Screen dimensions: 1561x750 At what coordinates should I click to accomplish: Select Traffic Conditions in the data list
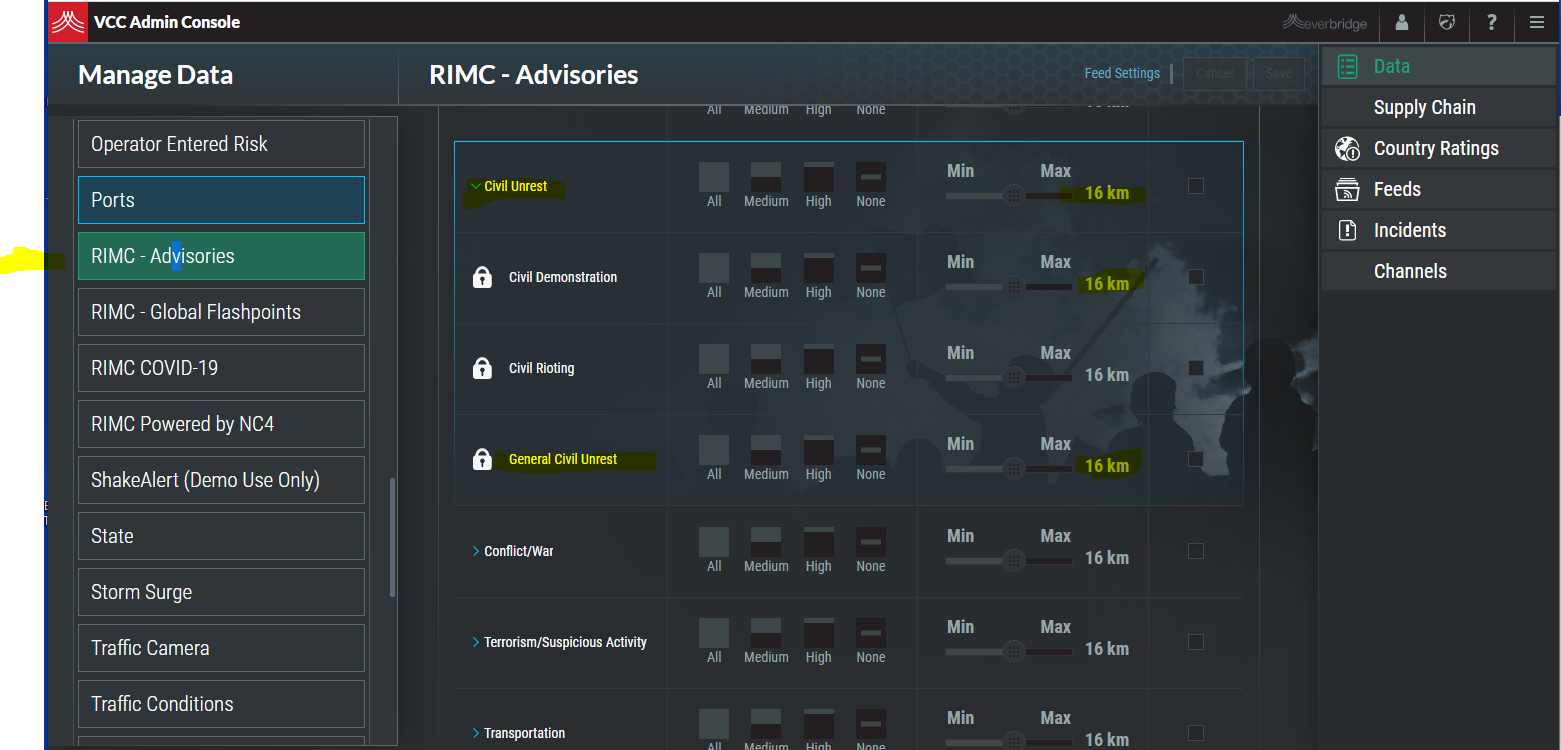click(x=221, y=704)
